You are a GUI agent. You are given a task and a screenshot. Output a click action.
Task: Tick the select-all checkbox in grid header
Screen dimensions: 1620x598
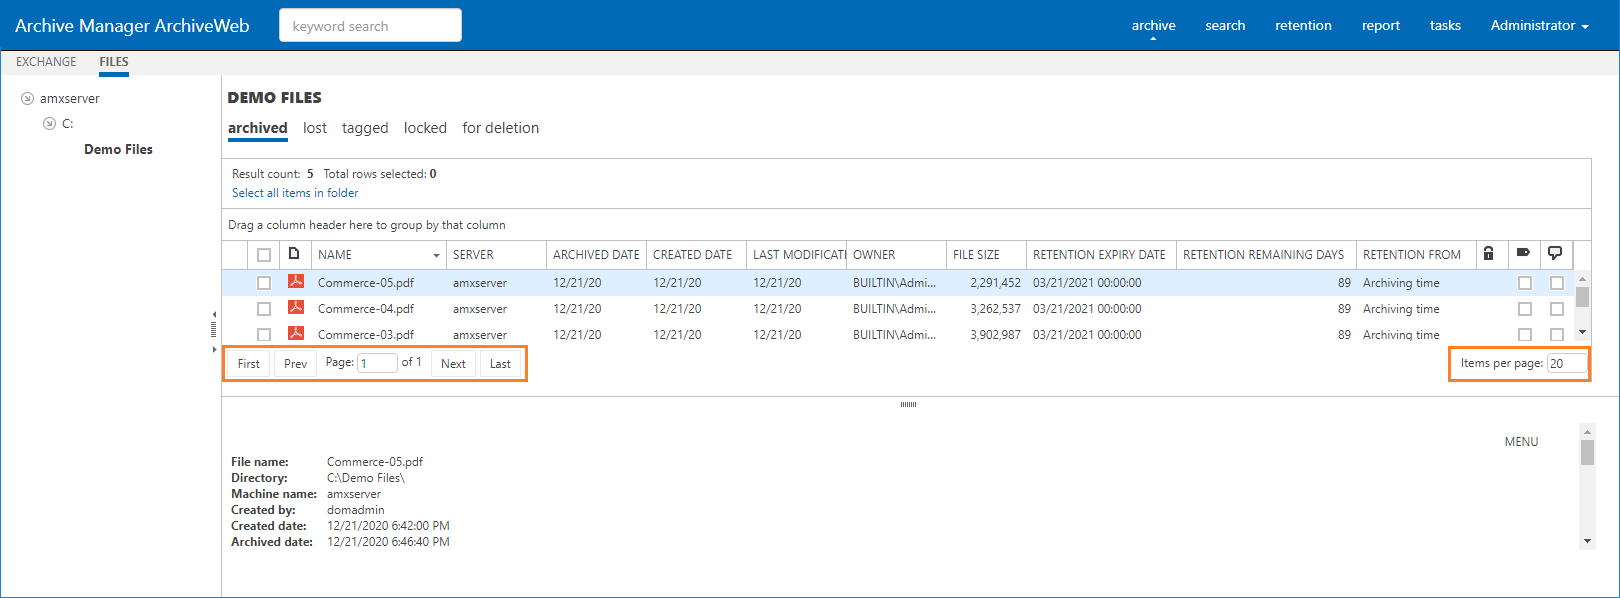coord(264,255)
